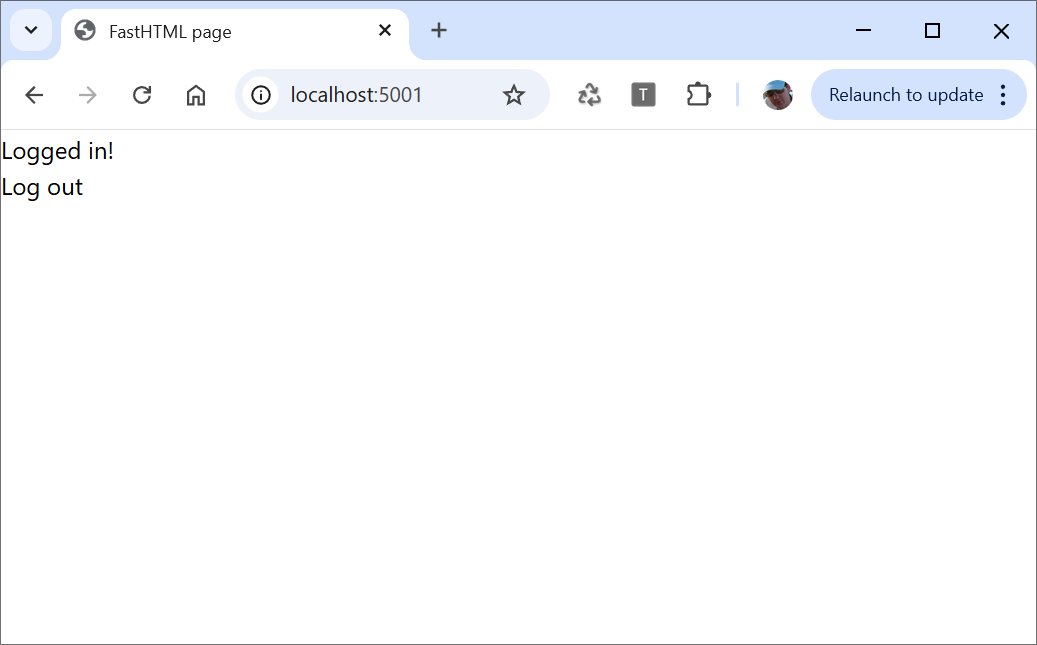The image size is (1037, 645).
Task: Minimize the browser window
Action: click(864, 31)
